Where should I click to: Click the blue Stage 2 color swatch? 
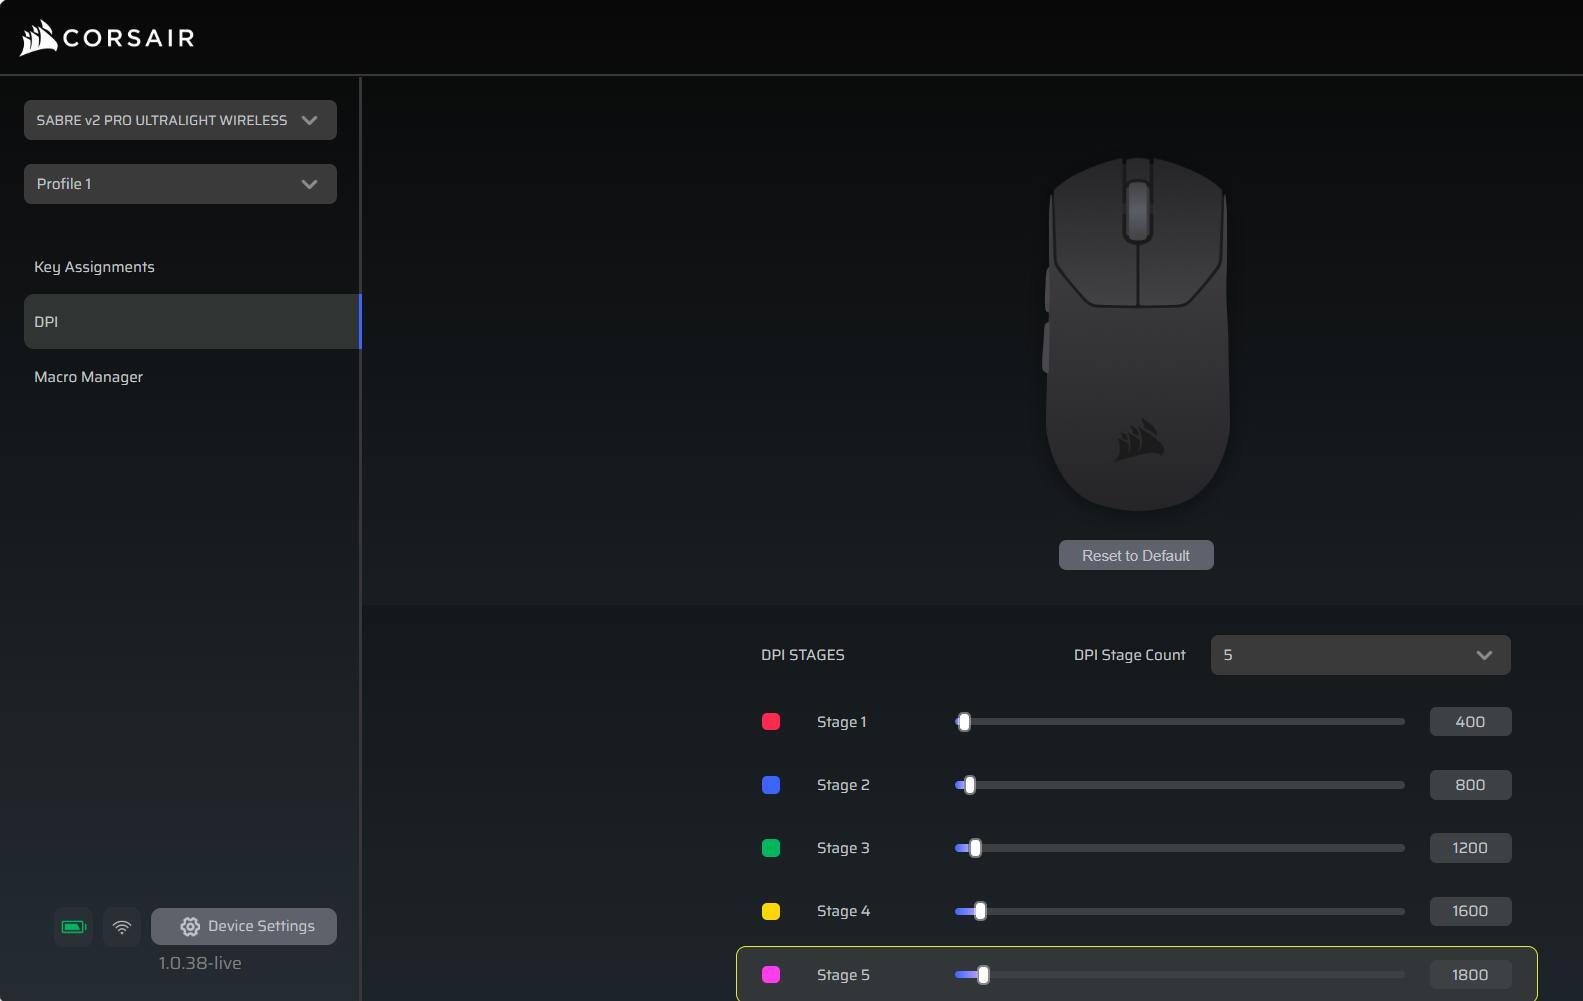pos(771,785)
